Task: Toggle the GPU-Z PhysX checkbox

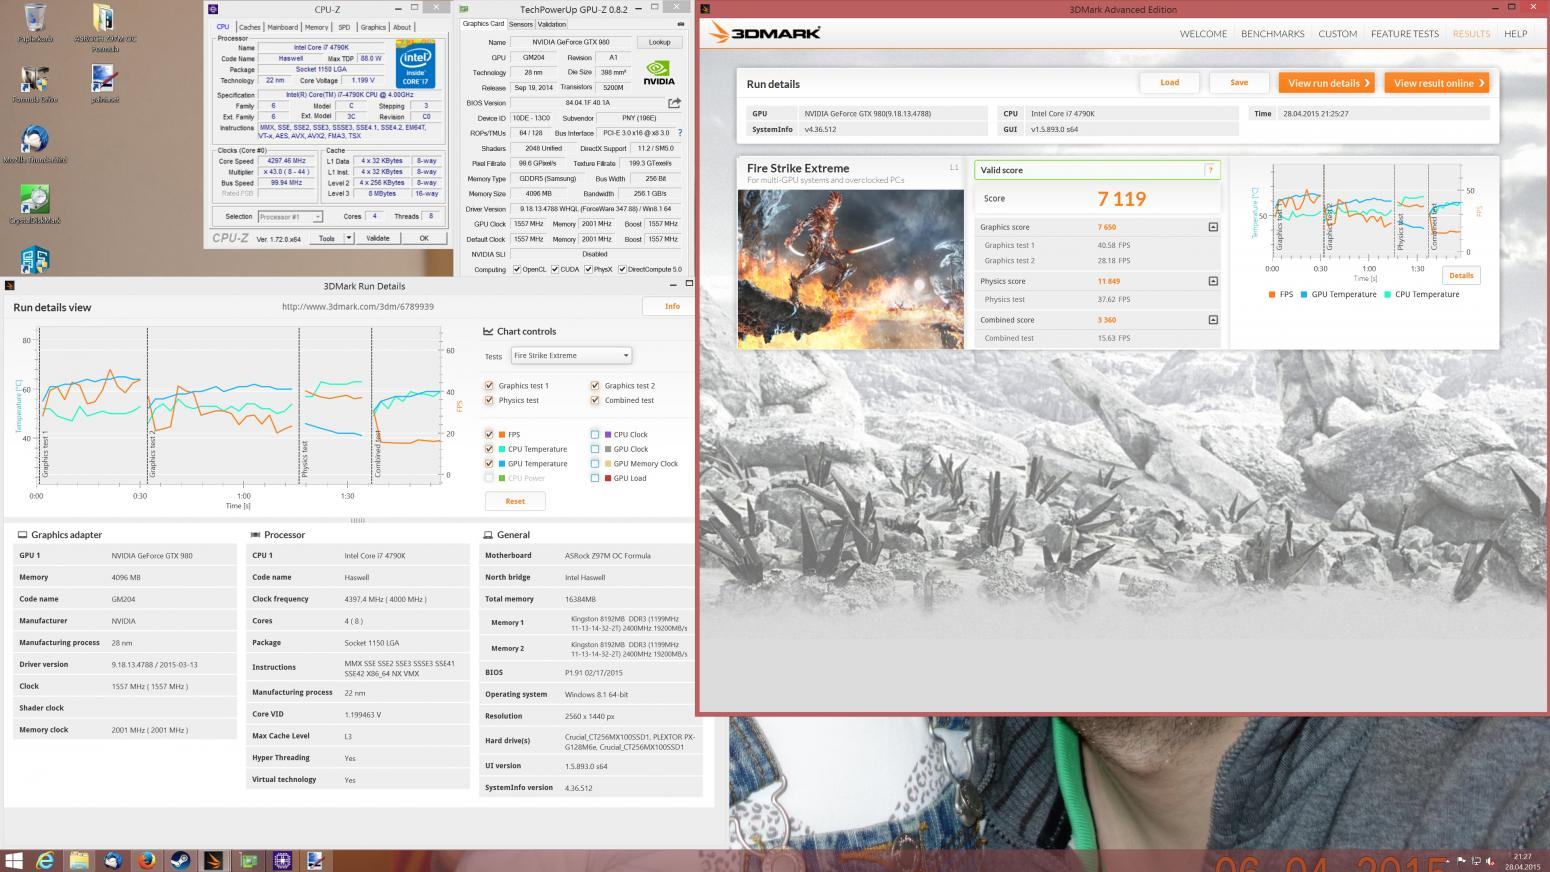Action: point(589,269)
